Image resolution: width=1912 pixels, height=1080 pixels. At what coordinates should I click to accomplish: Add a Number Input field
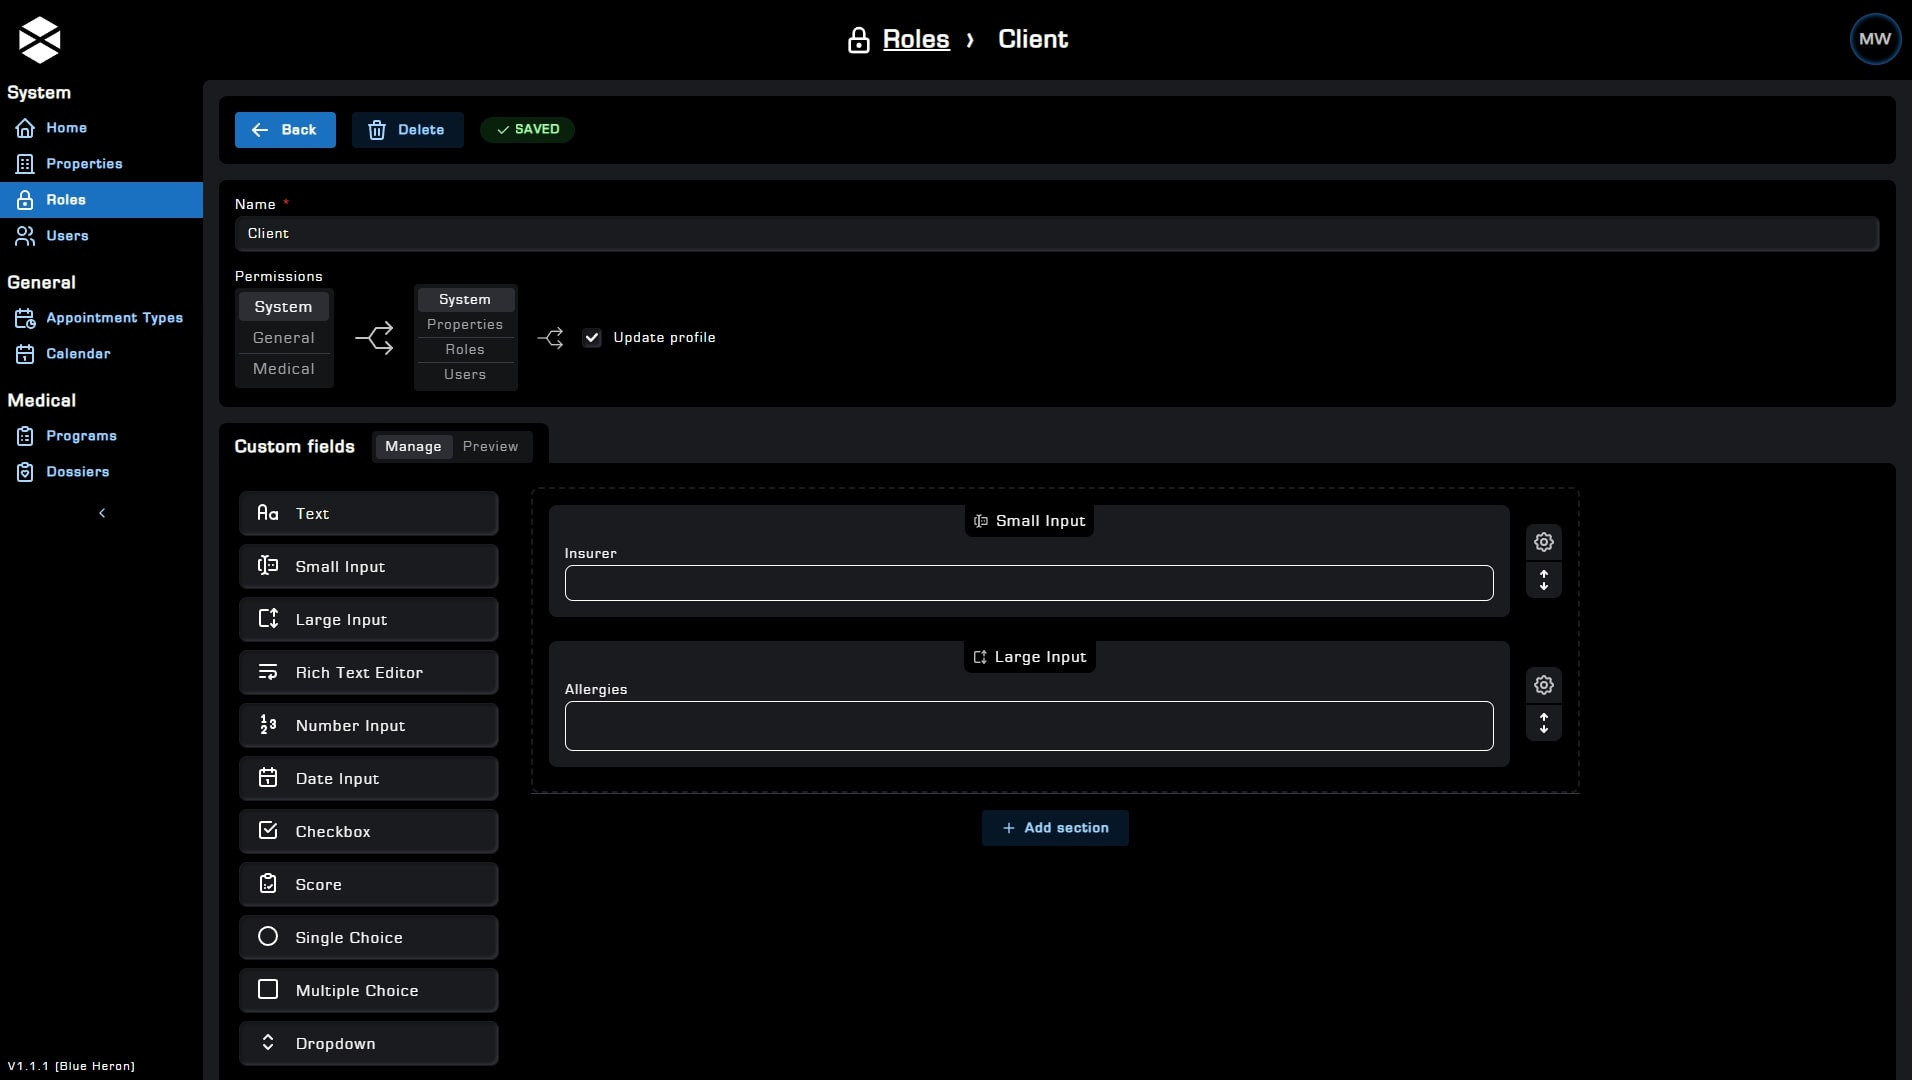coord(368,725)
